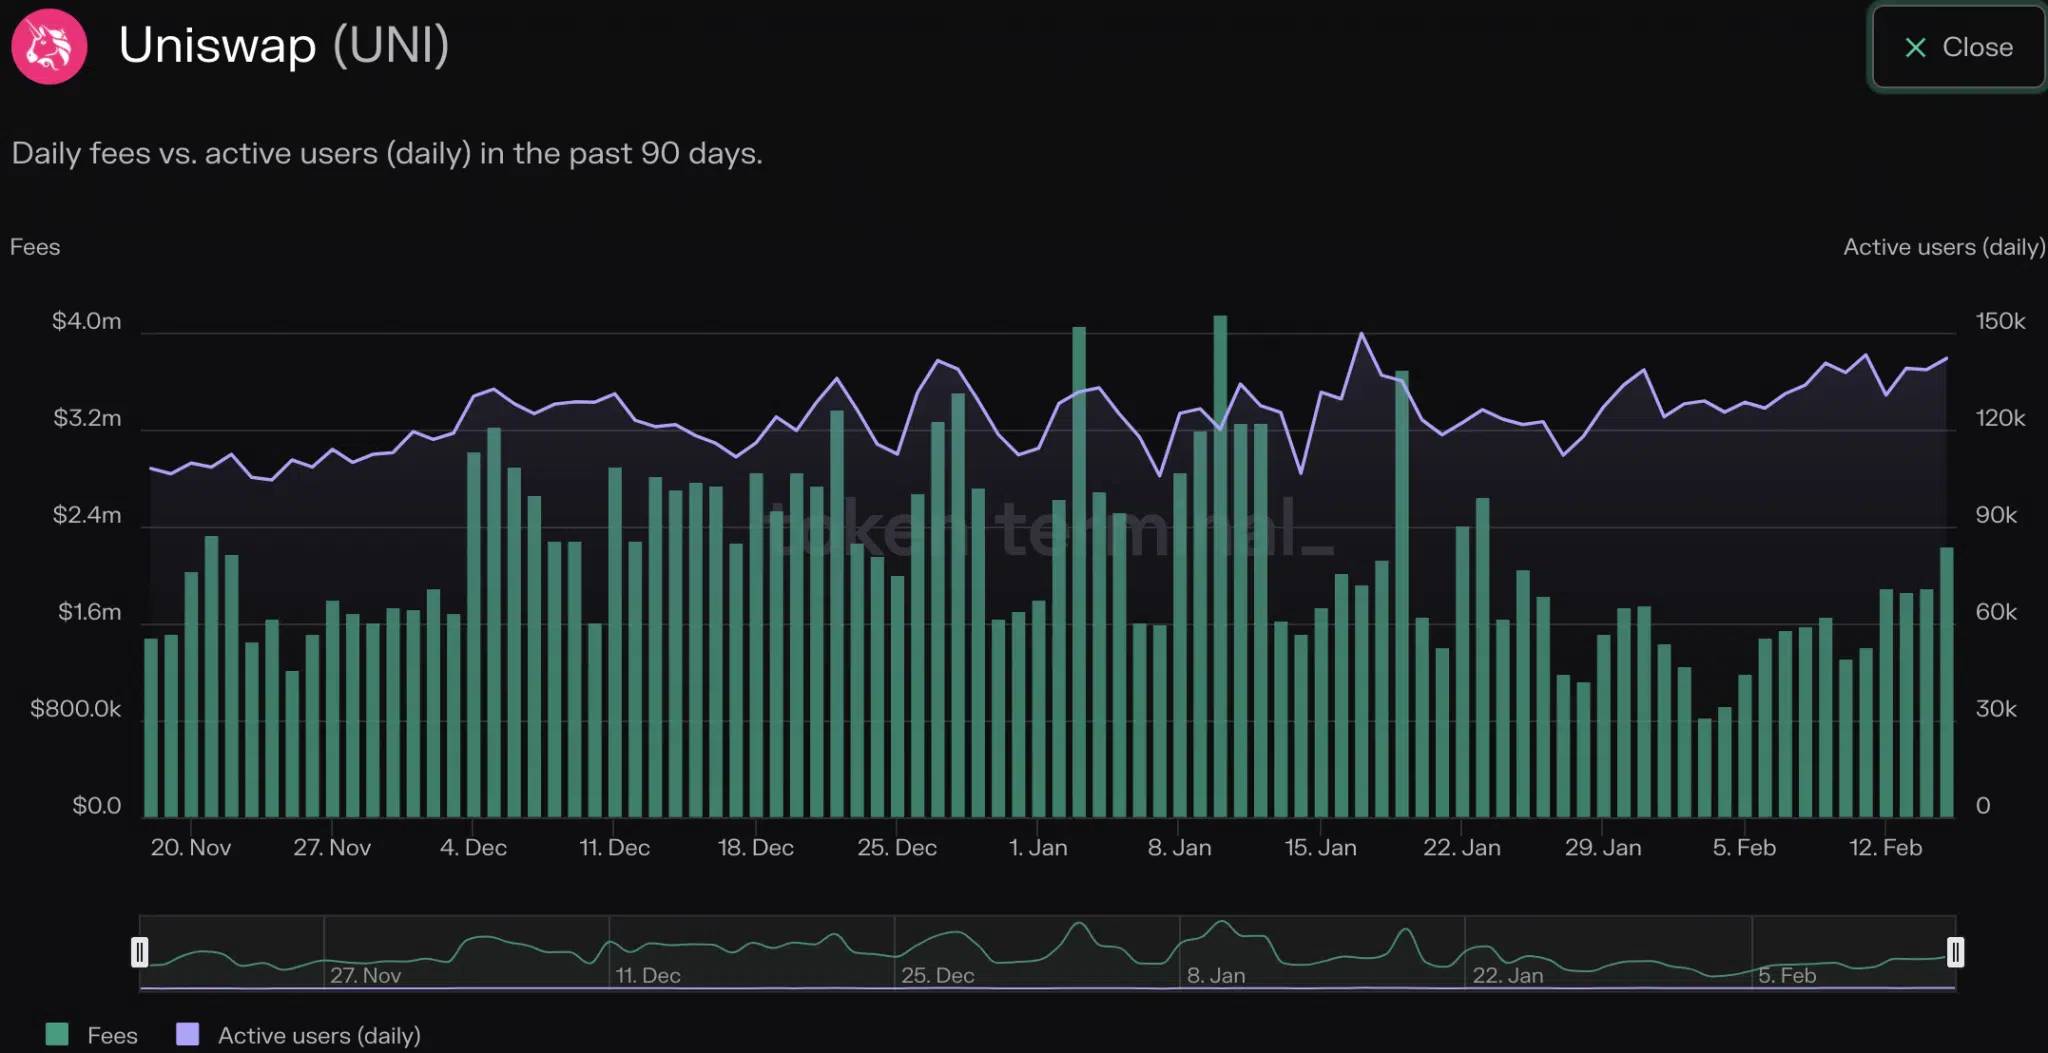Click the 120k users axis label
Image resolution: width=2048 pixels, height=1053 pixels.
pos(2000,418)
